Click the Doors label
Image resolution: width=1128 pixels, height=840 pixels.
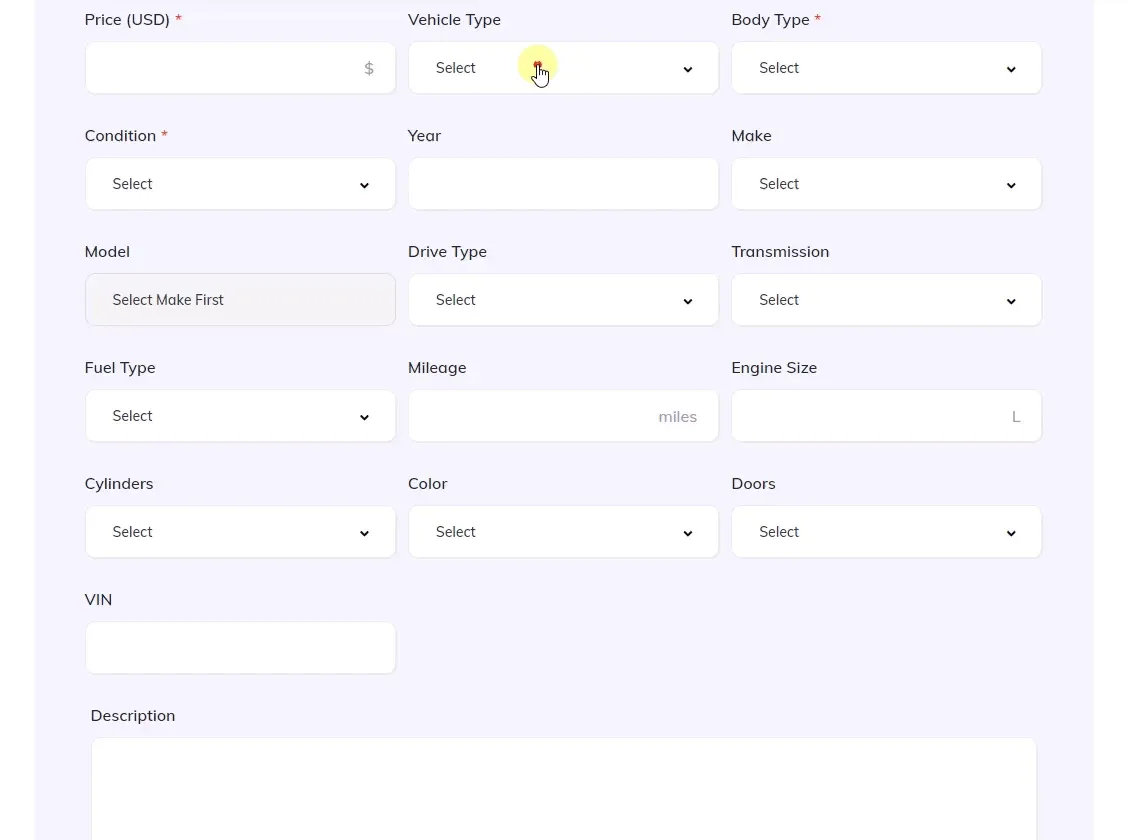pos(753,483)
